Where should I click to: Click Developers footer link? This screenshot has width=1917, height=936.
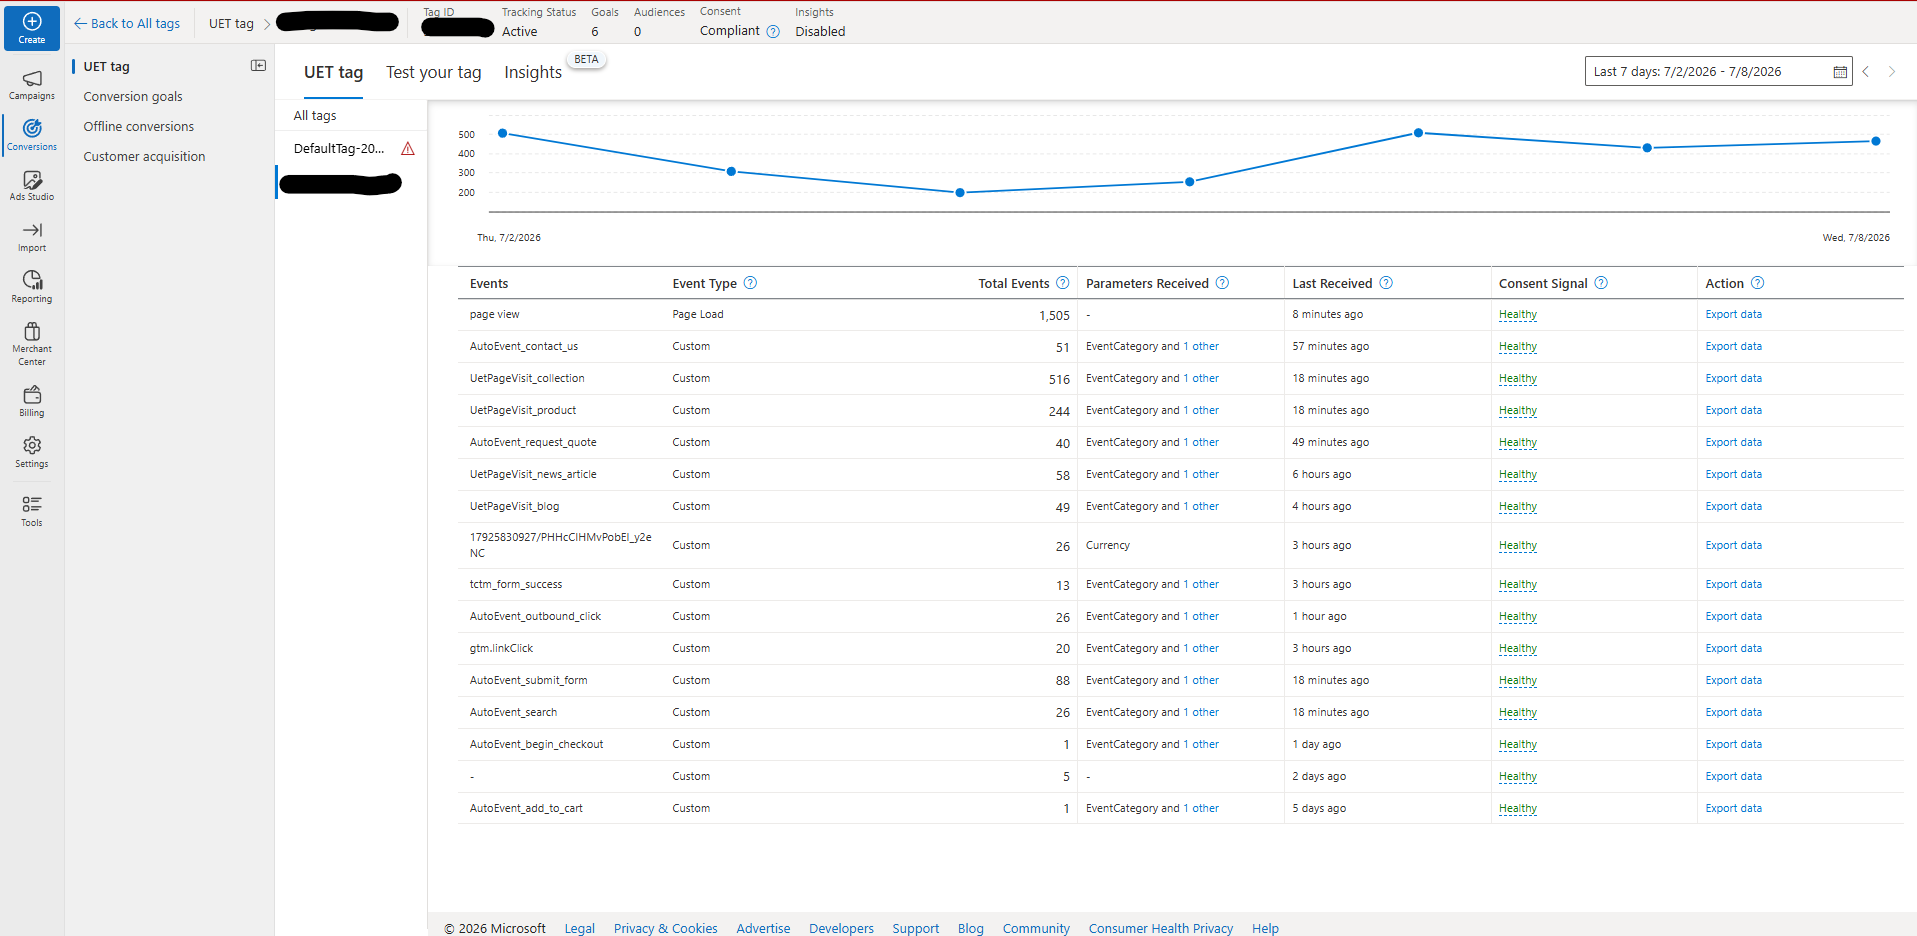pyautogui.click(x=841, y=928)
